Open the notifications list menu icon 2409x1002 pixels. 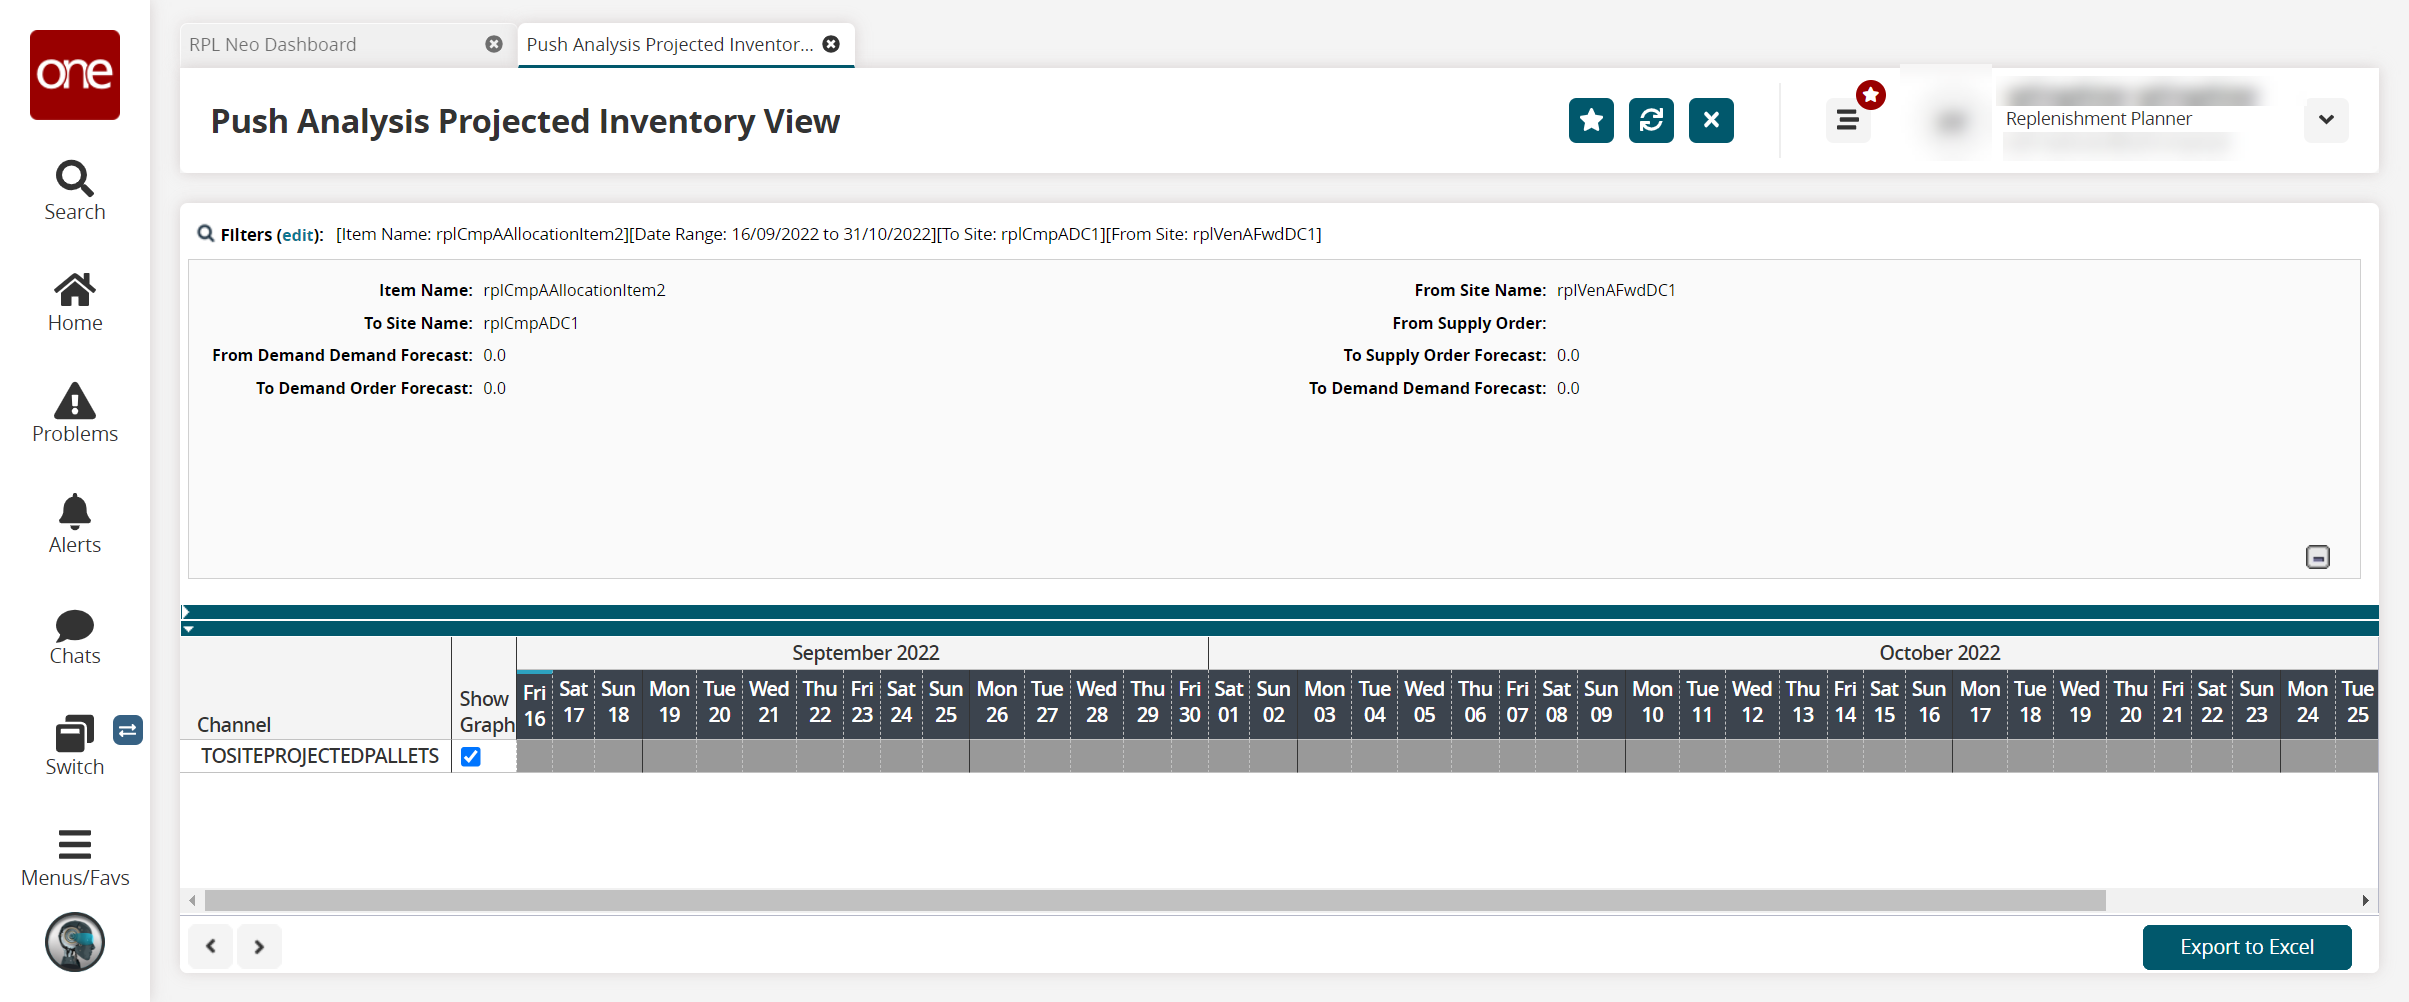pos(1848,121)
